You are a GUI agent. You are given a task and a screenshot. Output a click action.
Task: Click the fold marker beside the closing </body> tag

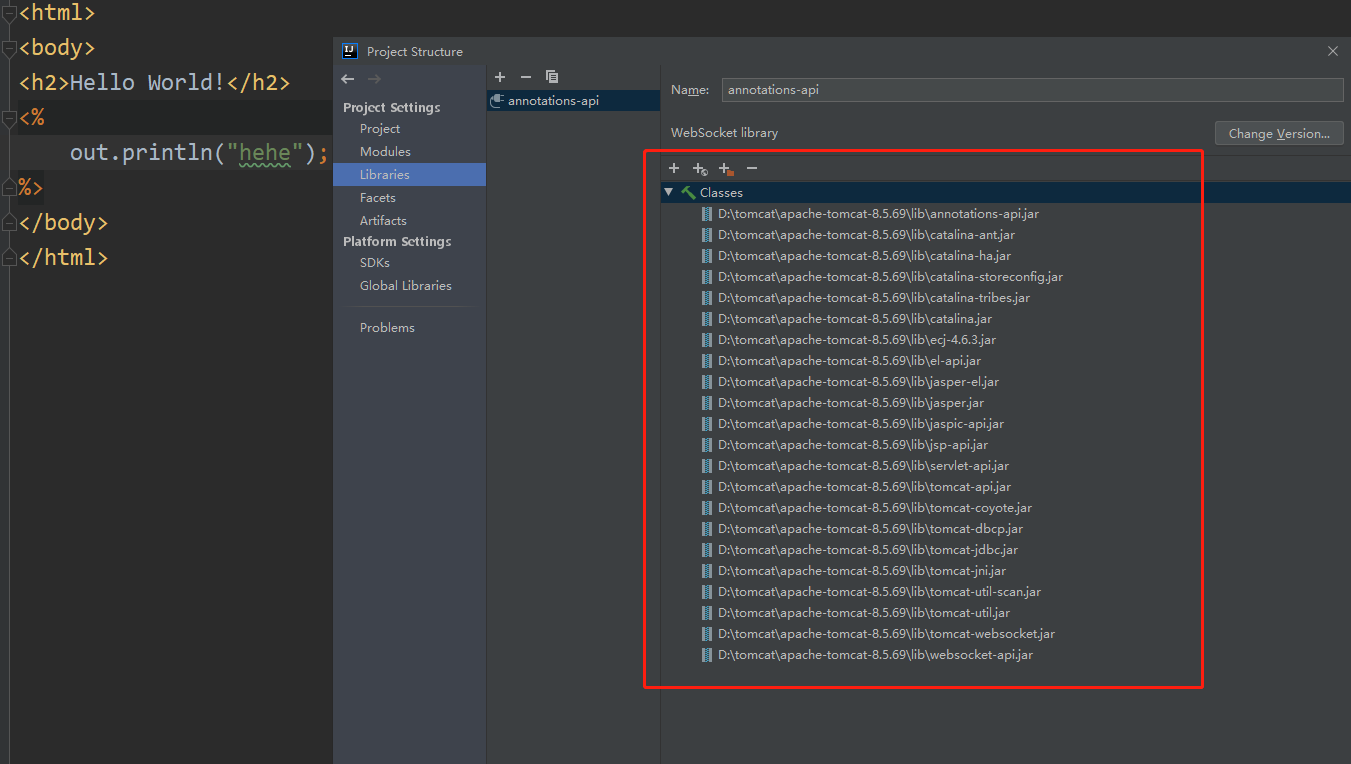click(x=9, y=222)
